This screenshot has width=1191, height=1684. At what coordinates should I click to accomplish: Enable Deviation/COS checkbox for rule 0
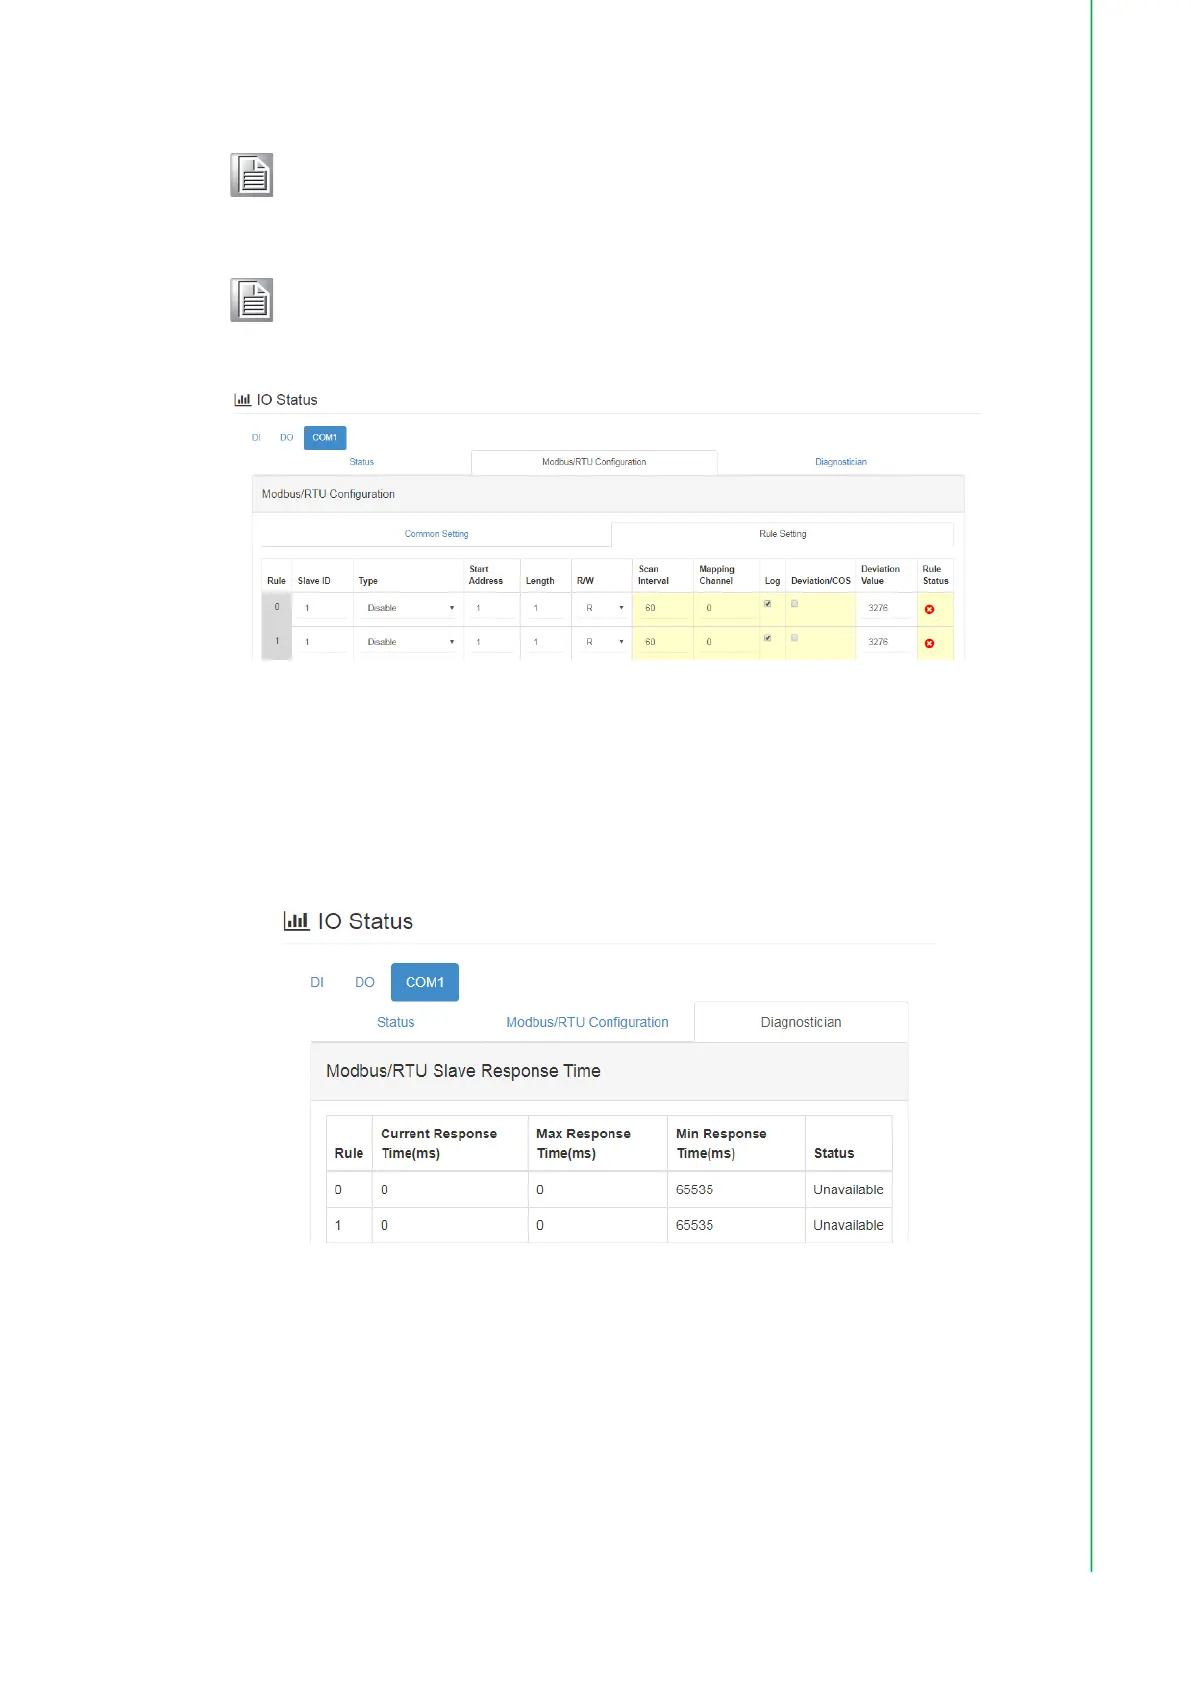pos(794,604)
